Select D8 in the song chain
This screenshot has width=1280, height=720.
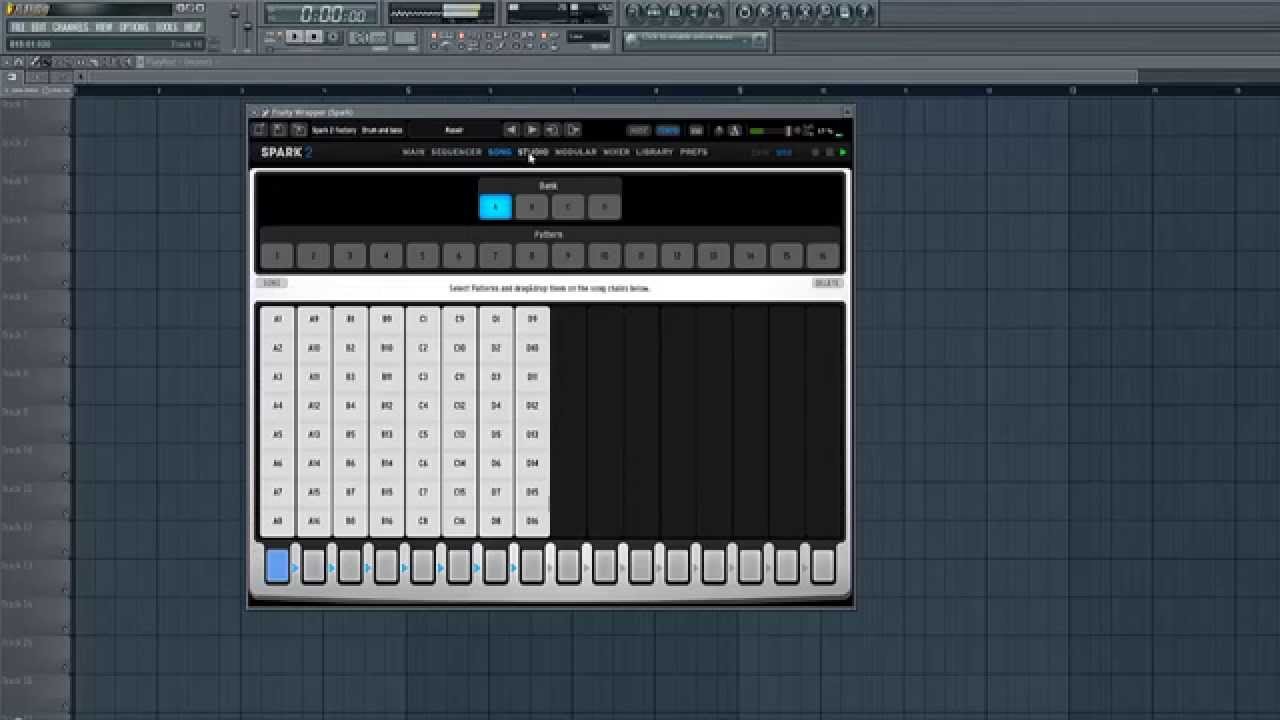[496, 521]
